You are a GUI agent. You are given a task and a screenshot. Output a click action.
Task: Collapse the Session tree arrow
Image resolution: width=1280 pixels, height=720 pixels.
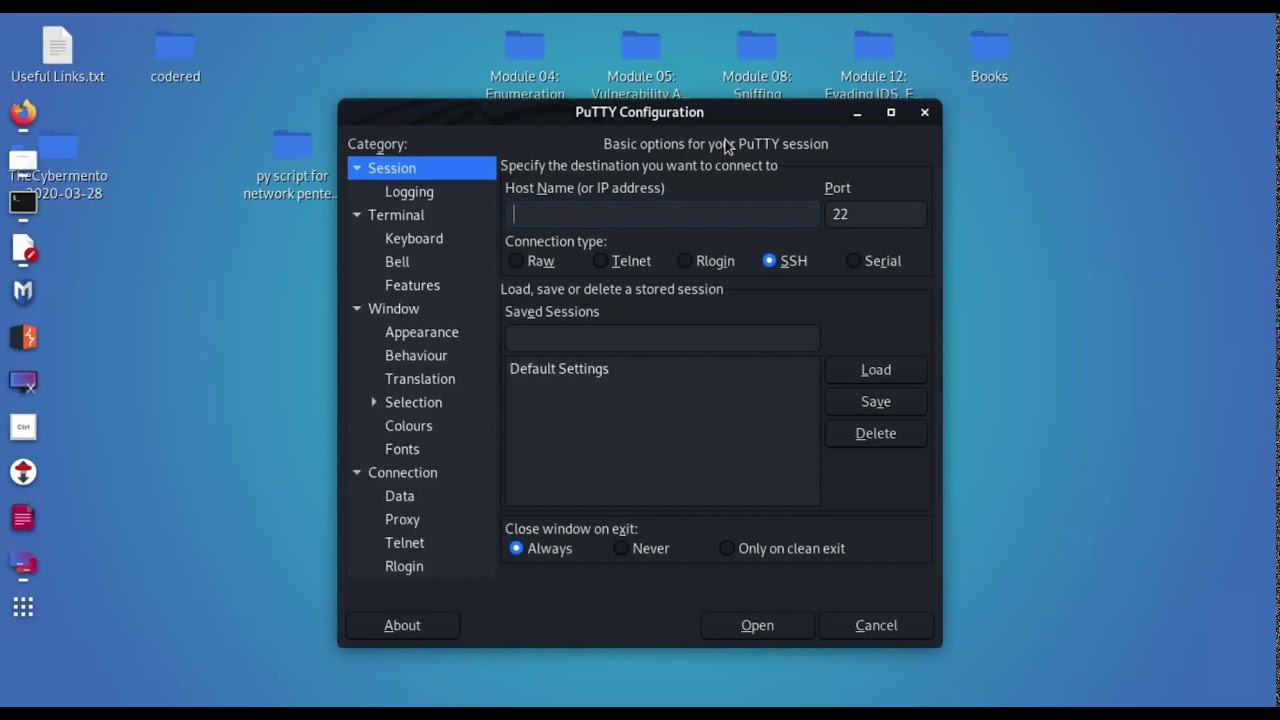tap(357, 168)
